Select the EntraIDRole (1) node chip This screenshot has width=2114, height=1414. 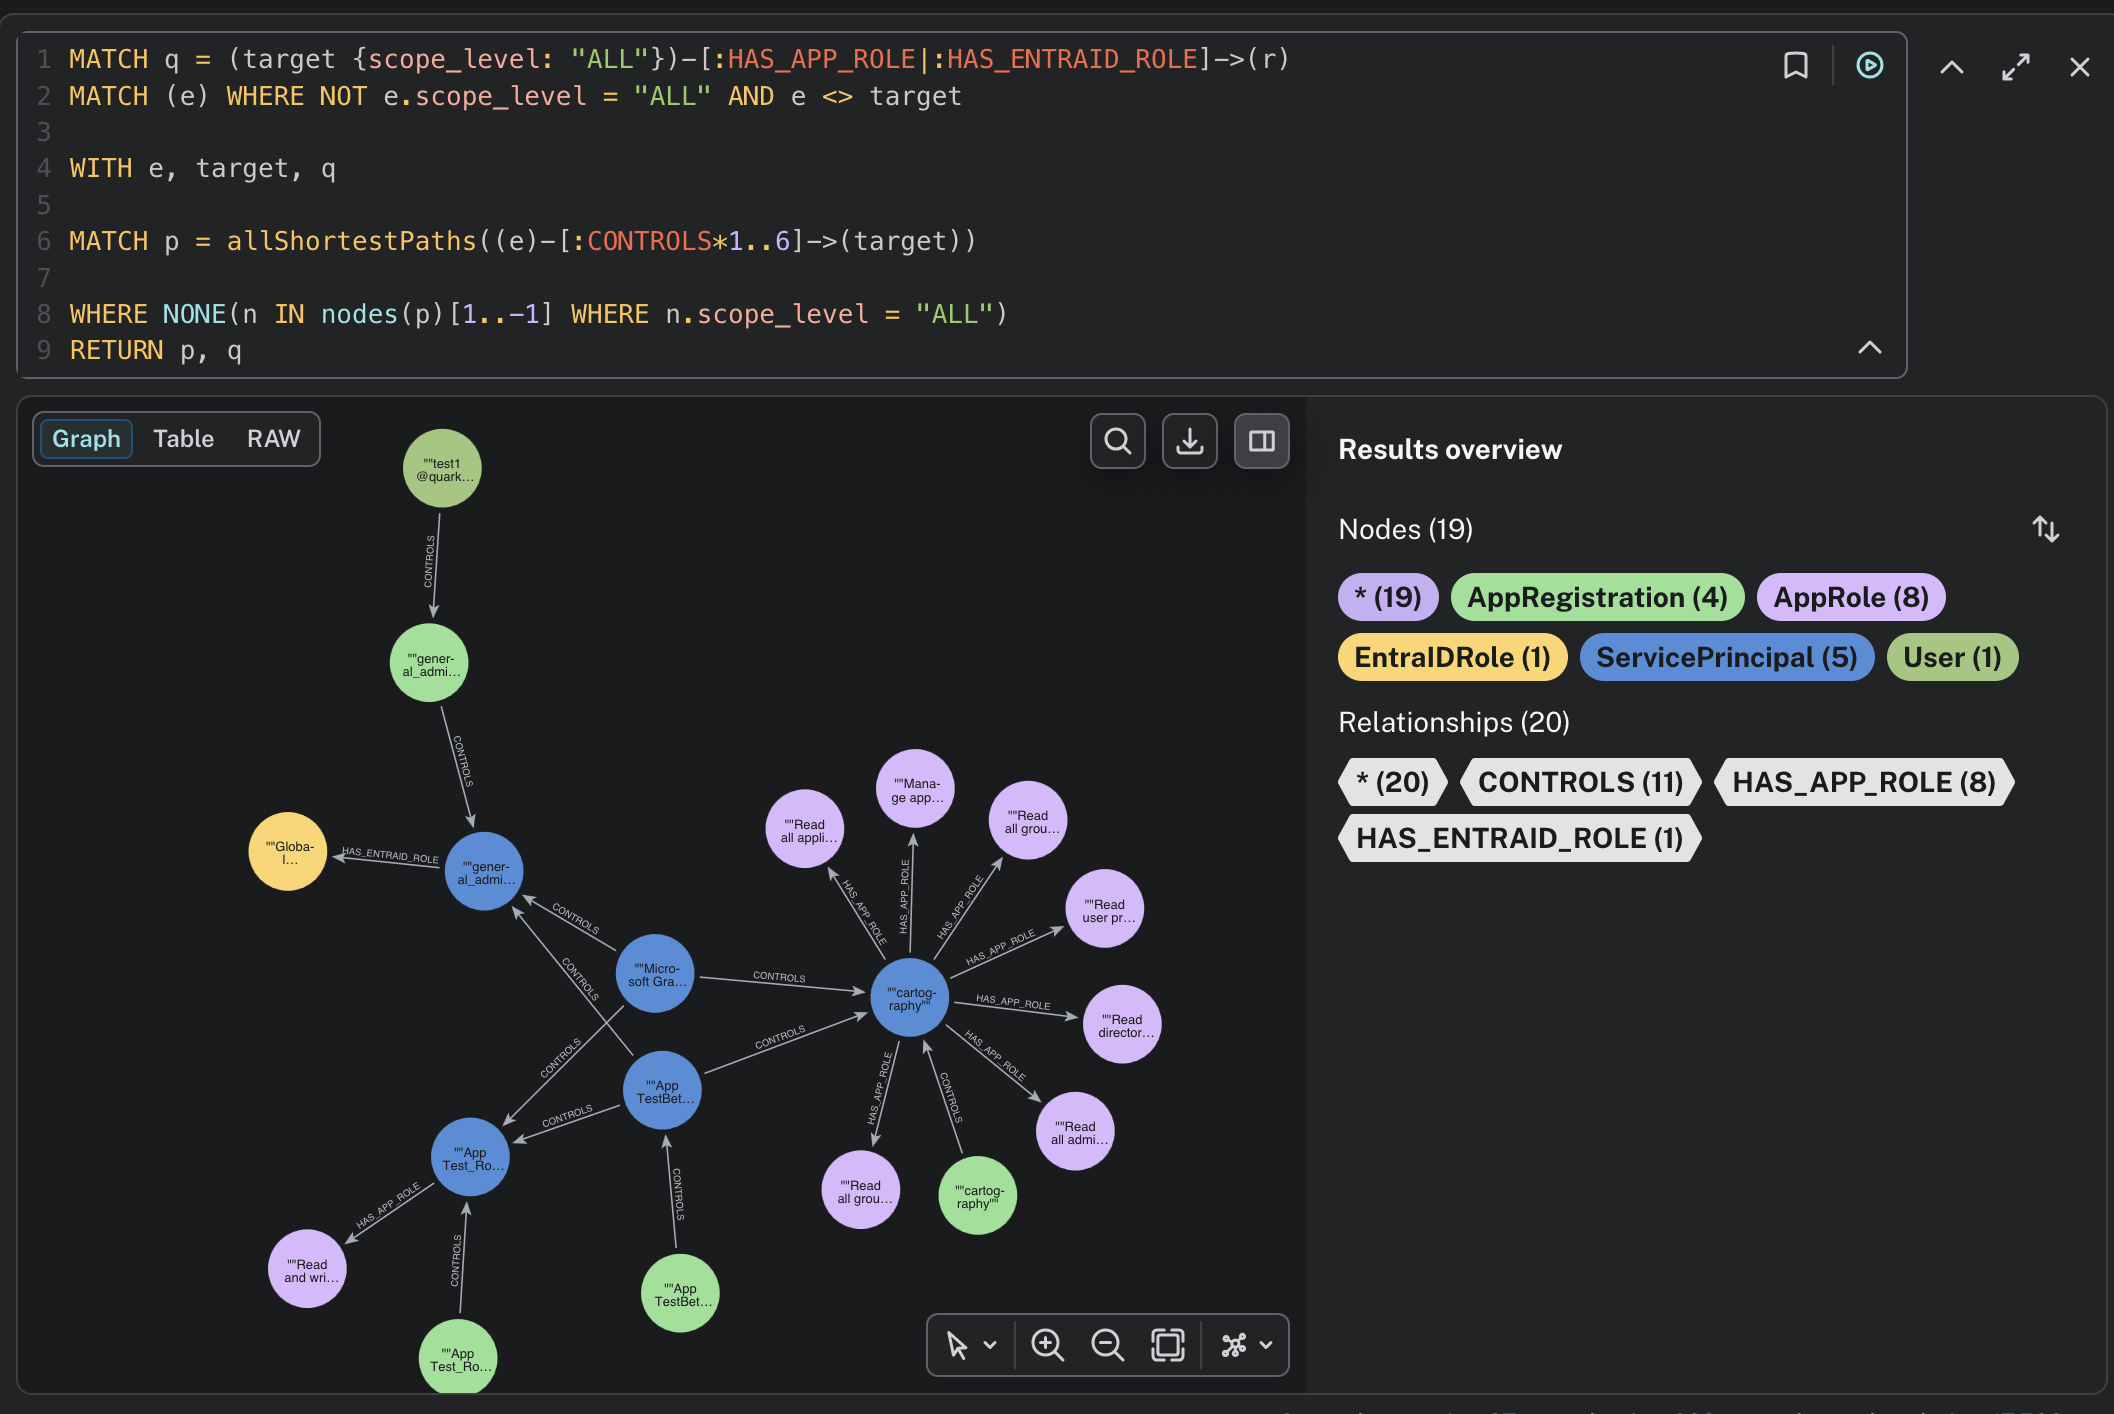(1451, 657)
